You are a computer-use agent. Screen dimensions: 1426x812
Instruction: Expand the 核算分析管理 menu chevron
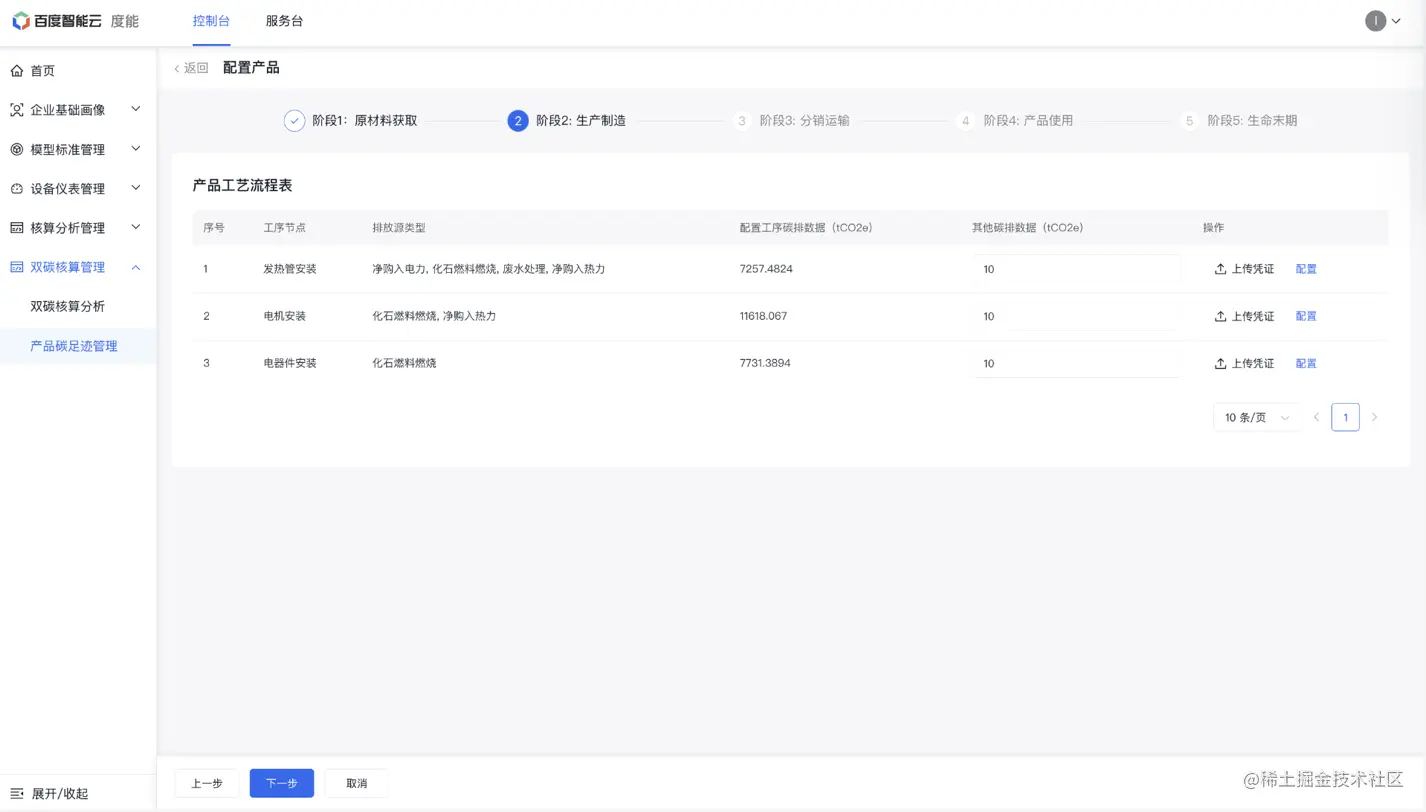pyautogui.click(x=136, y=227)
